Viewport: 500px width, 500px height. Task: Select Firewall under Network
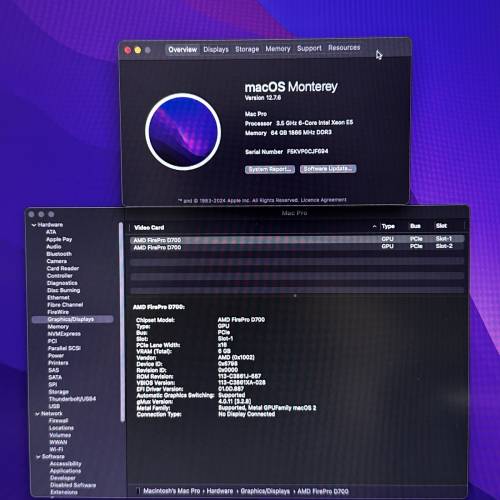point(59,421)
